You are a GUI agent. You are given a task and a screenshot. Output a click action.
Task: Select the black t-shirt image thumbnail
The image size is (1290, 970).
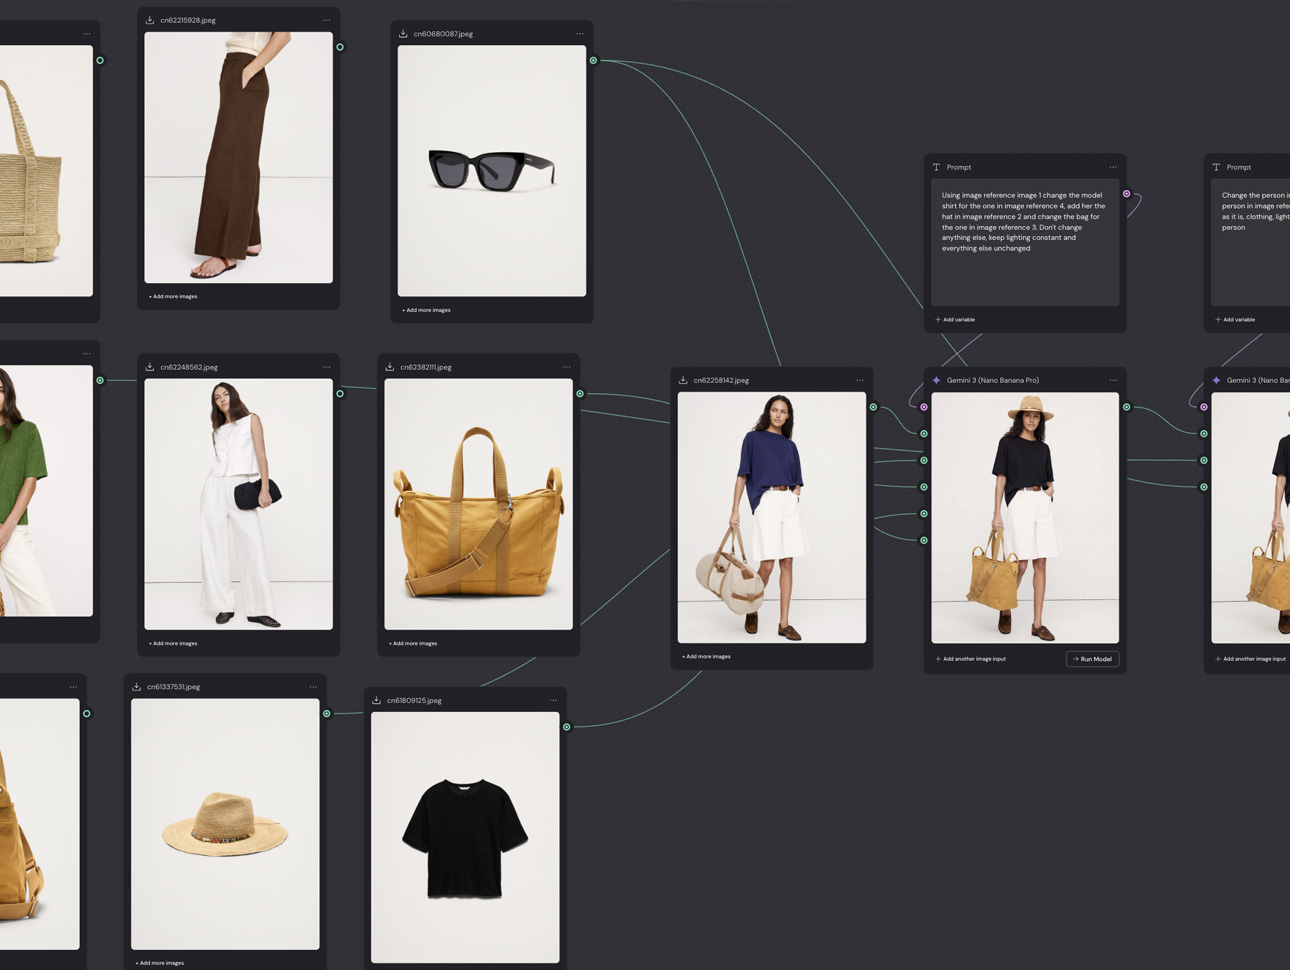(x=465, y=837)
